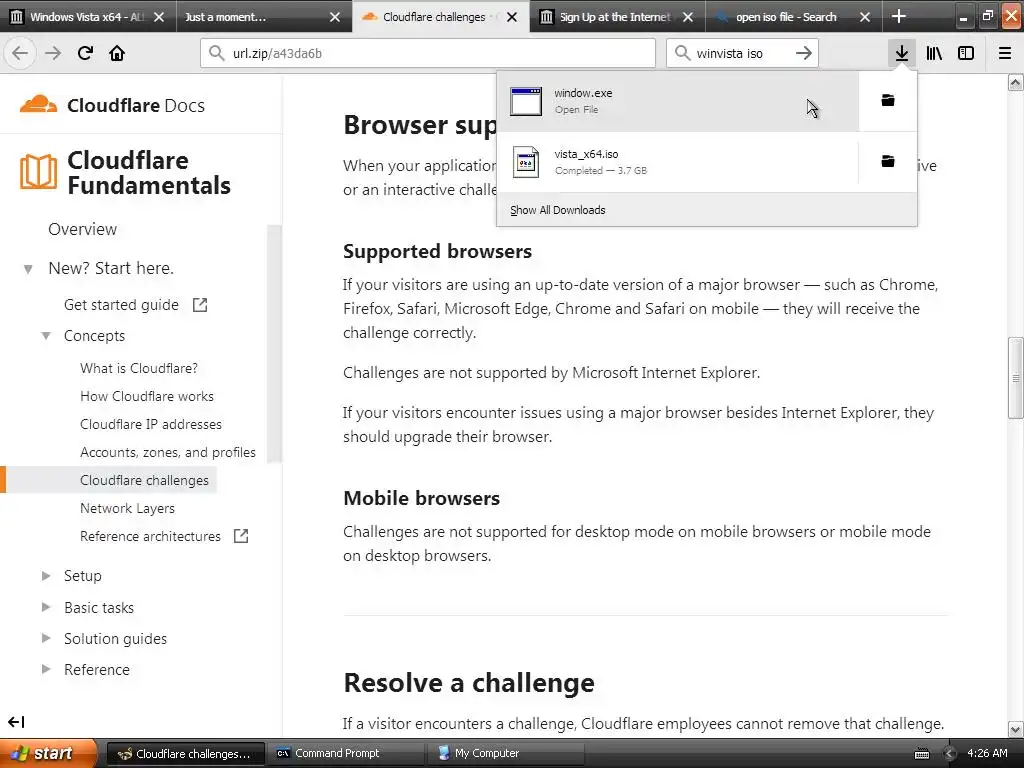Submit winvista iso search with arrow

(804, 54)
